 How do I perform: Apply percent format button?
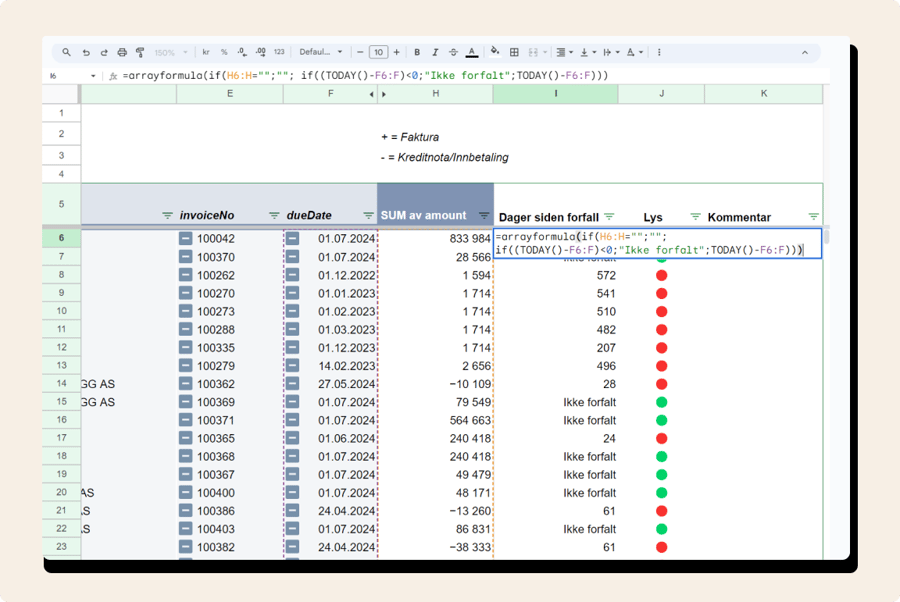(x=224, y=52)
